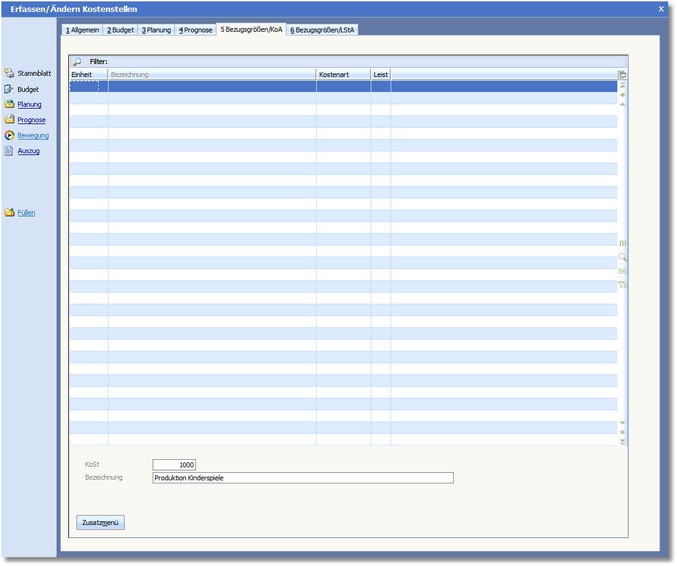Click the magnifier icon next to Filter
The width and height of the screenshot is (677, 566).
tap(77, 61)
